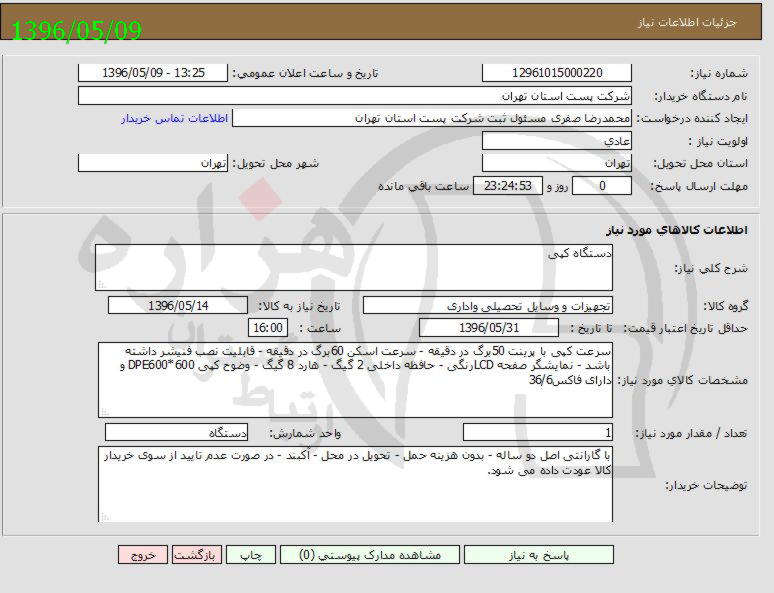Click the resize grip of the specifications textarea
The height and width of the screenshot is (593, 774).
click(104, 412)
